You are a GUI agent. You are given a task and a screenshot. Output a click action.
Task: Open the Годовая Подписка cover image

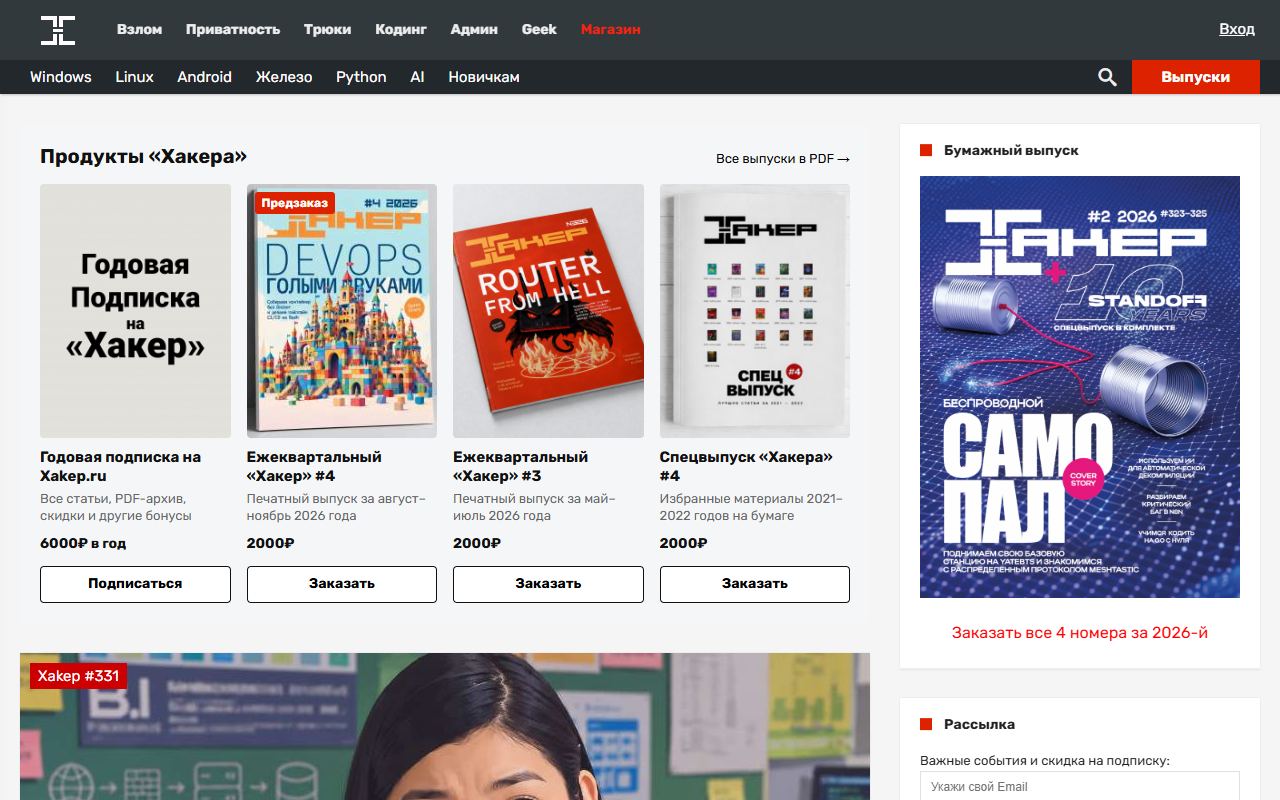[135, 311]
